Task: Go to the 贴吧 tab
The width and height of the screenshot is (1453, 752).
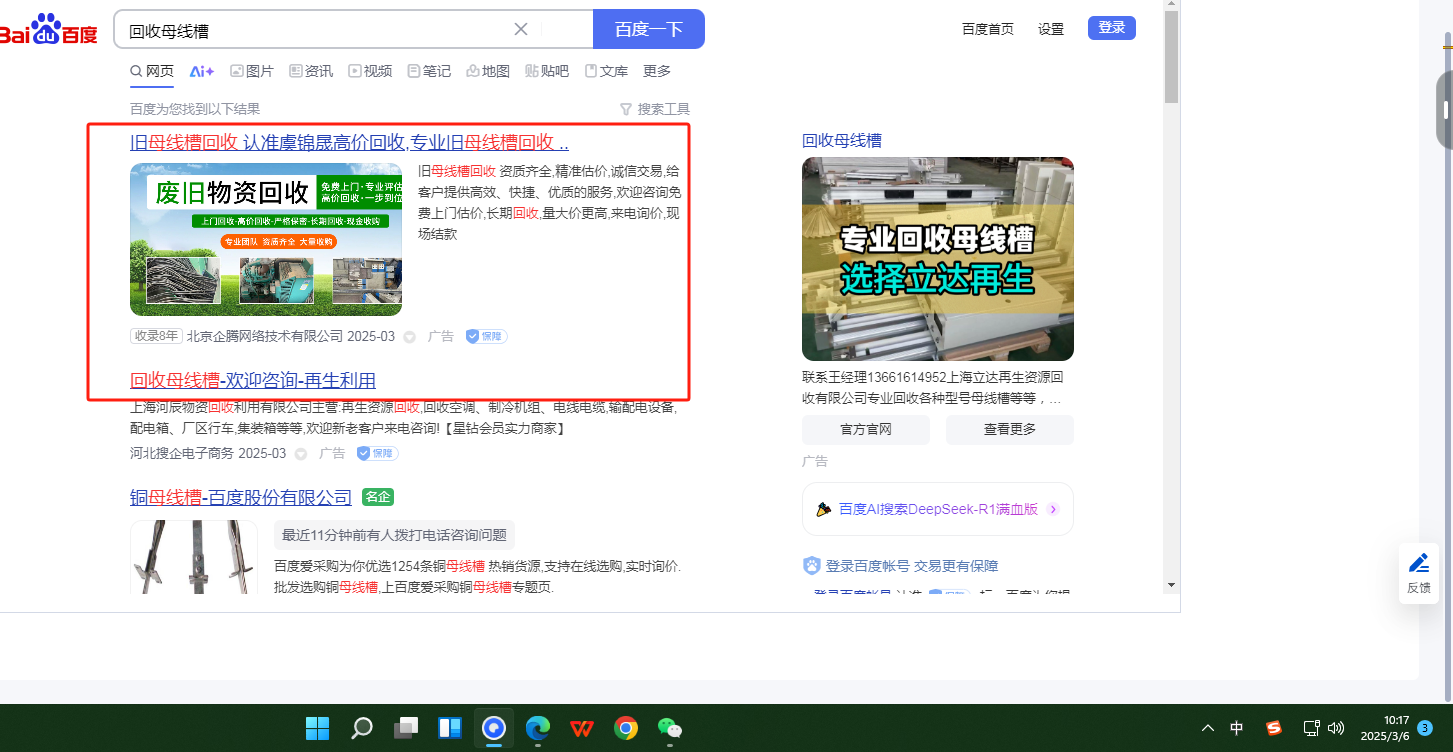Action: [x=547, y=71]
